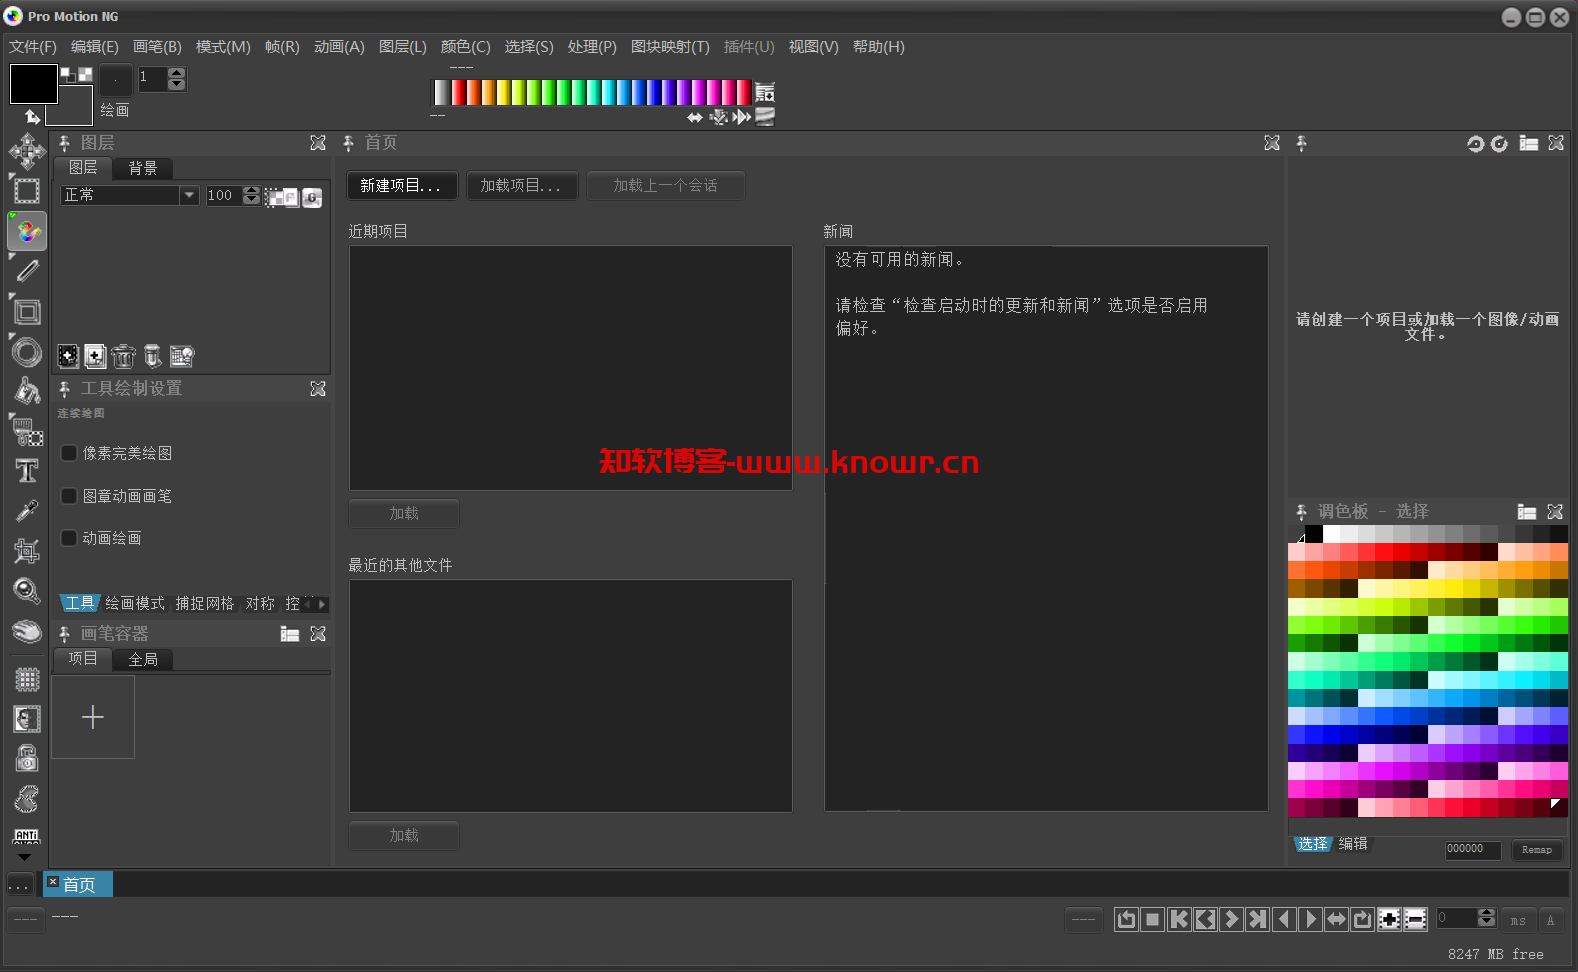Click the undo icon in the preview panel header
Viewport: 1578px width, 972px height.
(1475, 144)
